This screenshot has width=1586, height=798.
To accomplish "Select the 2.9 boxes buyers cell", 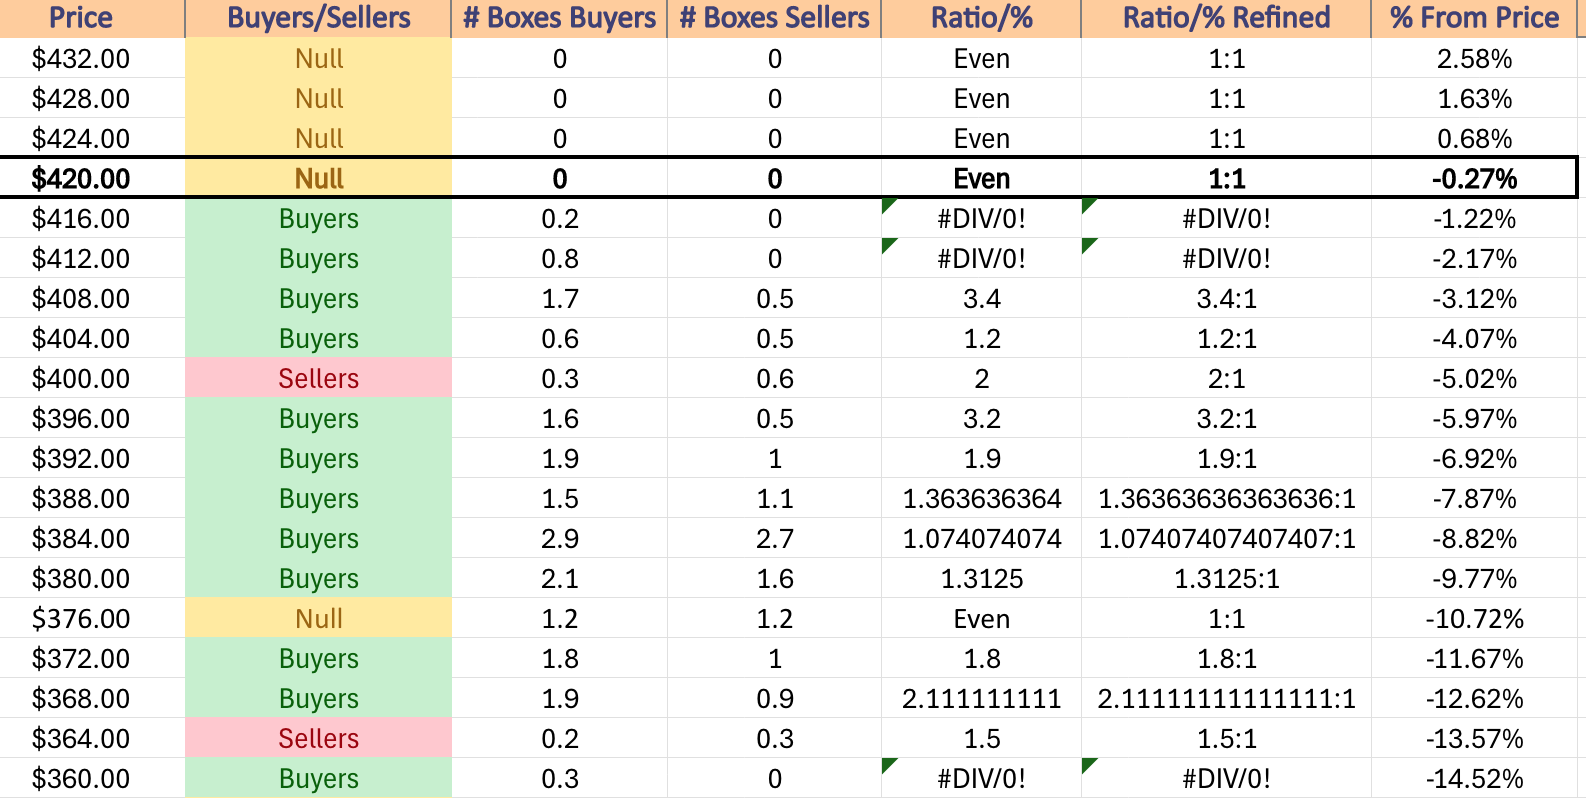I will [559, 538].
